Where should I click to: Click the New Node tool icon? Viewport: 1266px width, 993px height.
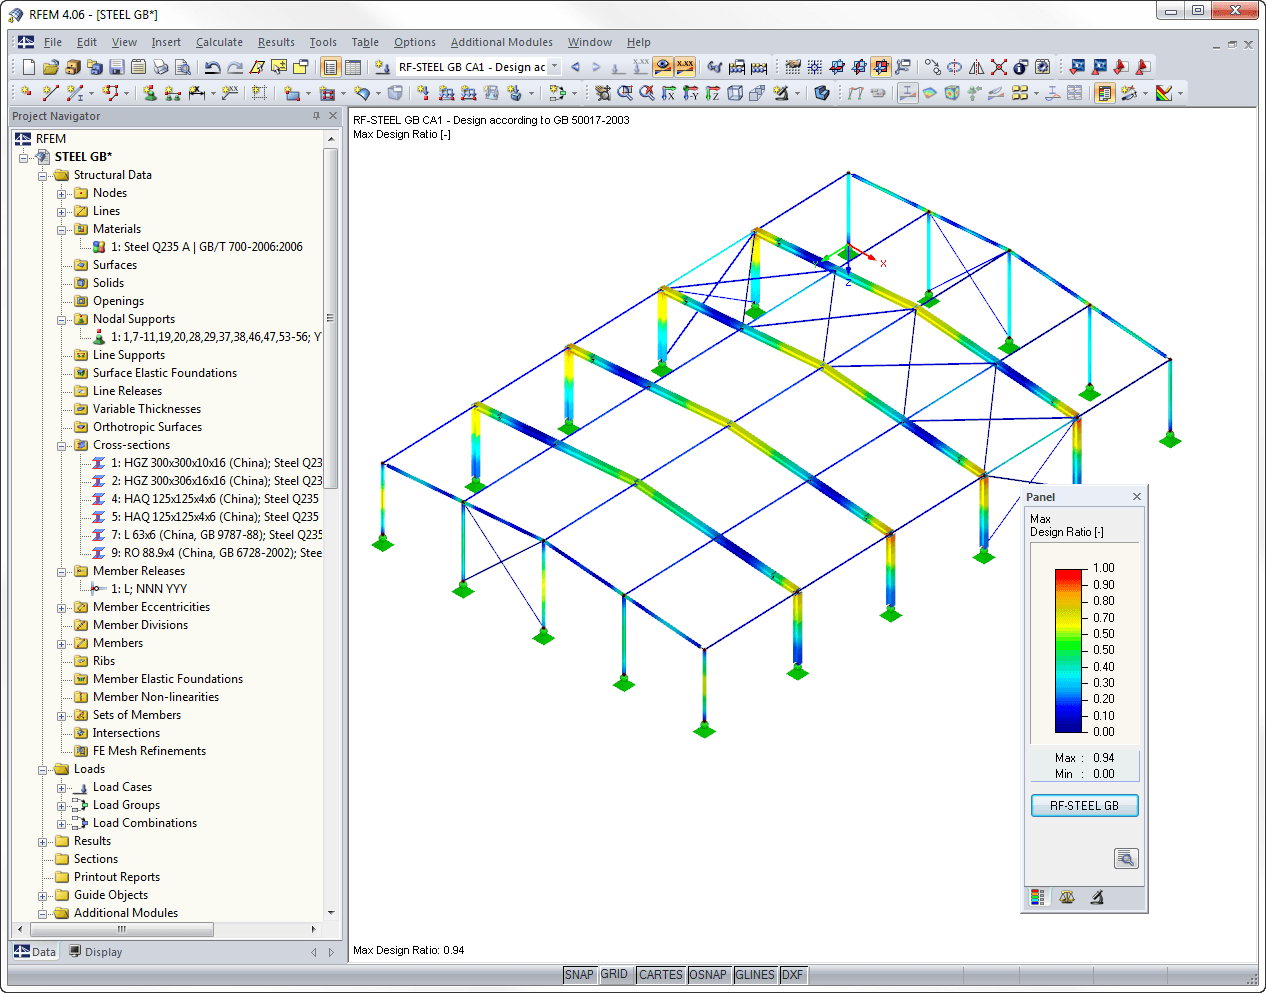click(x=26, y=93)
